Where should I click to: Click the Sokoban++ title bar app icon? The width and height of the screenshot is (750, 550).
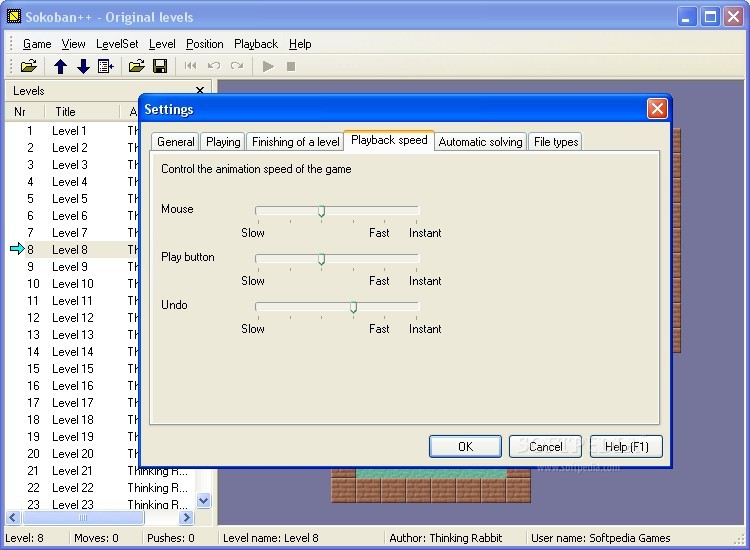[14, 17]
